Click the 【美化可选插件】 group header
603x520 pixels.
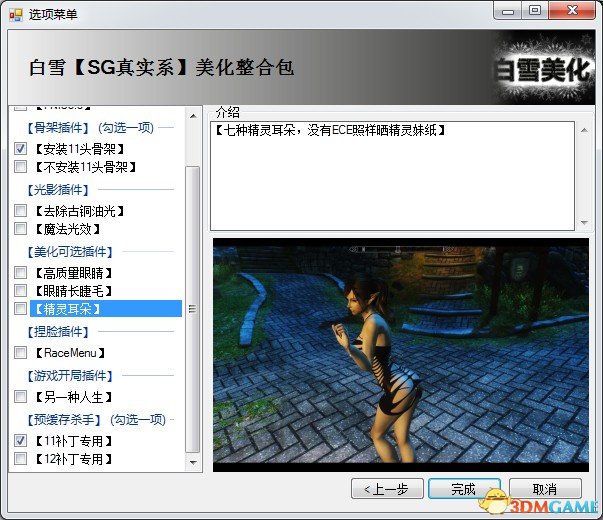click(70, 252)
